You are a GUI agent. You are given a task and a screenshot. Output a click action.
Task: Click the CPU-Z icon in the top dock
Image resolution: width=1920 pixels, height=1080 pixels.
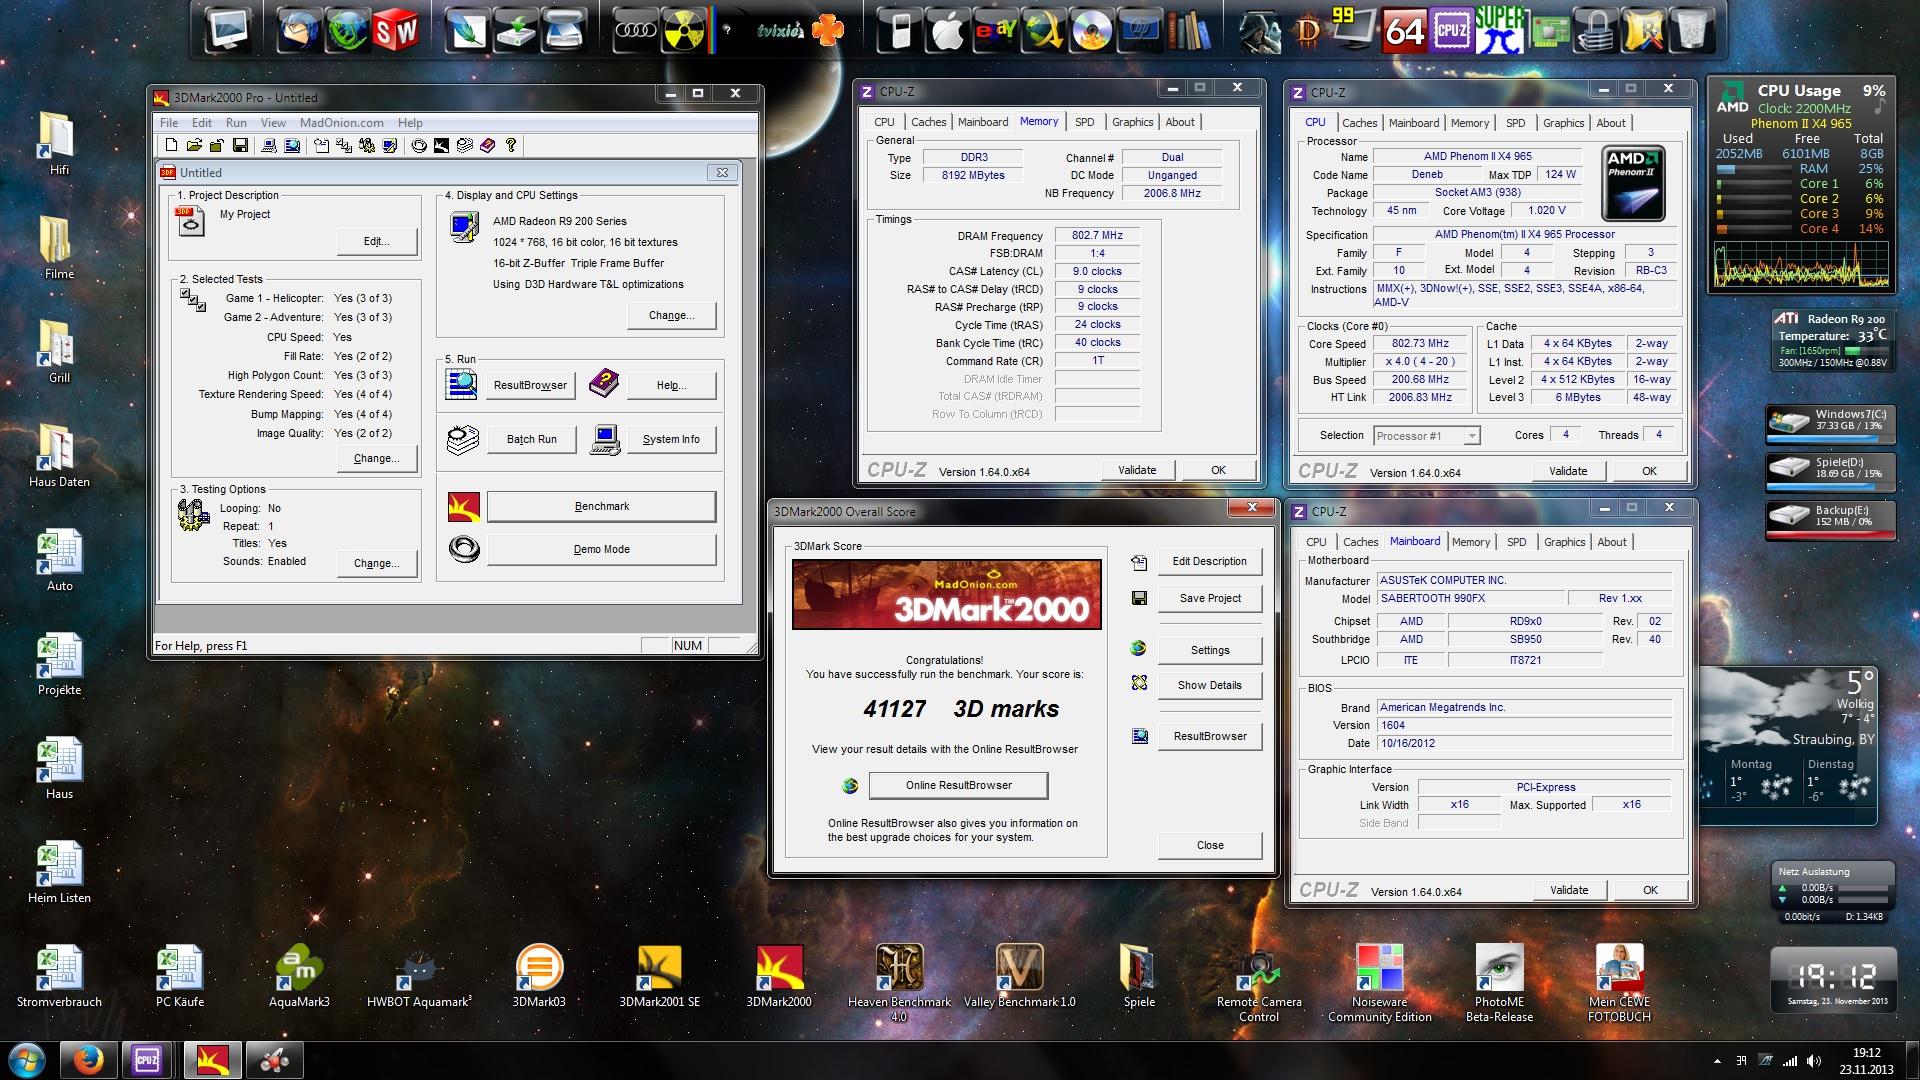tap(1451, 31)
